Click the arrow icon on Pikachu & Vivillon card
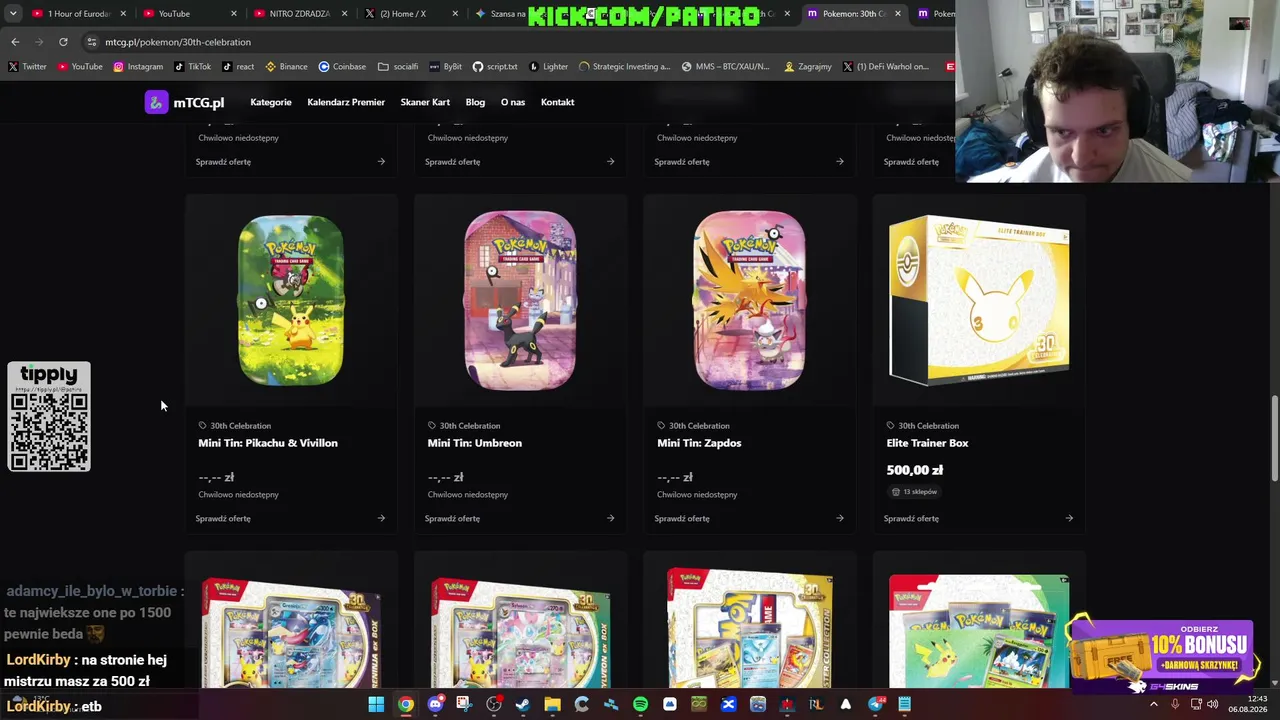 [381, 519]
